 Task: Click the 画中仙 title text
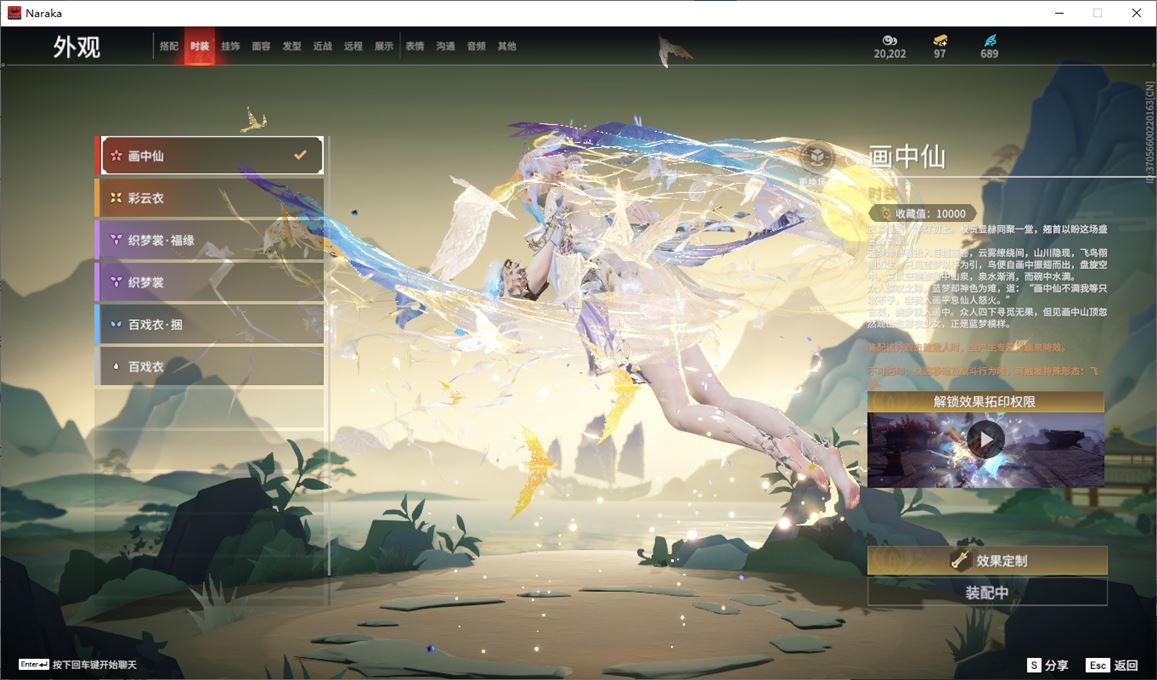tap(907, 156)
